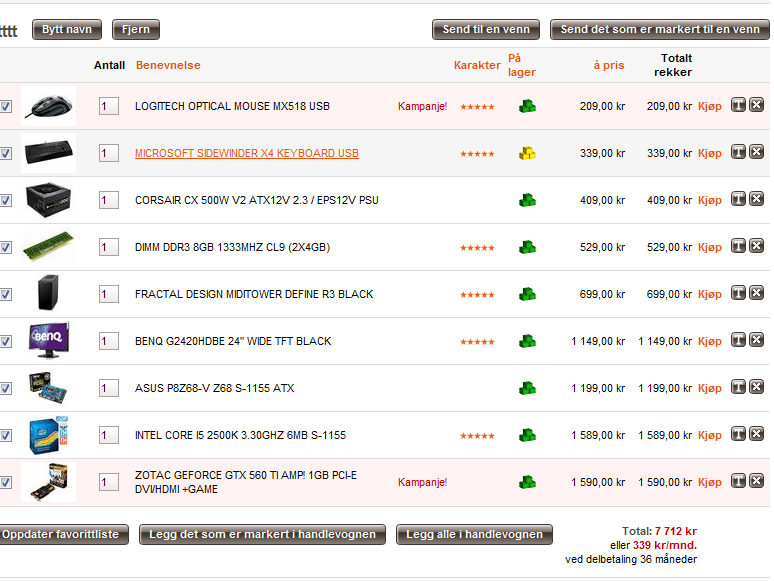Image resolution: width=774 pixels, height=581 pixels.
Task: Uncheck the DIMM DDR3 8GB checkbox
Action: [5, 247]
